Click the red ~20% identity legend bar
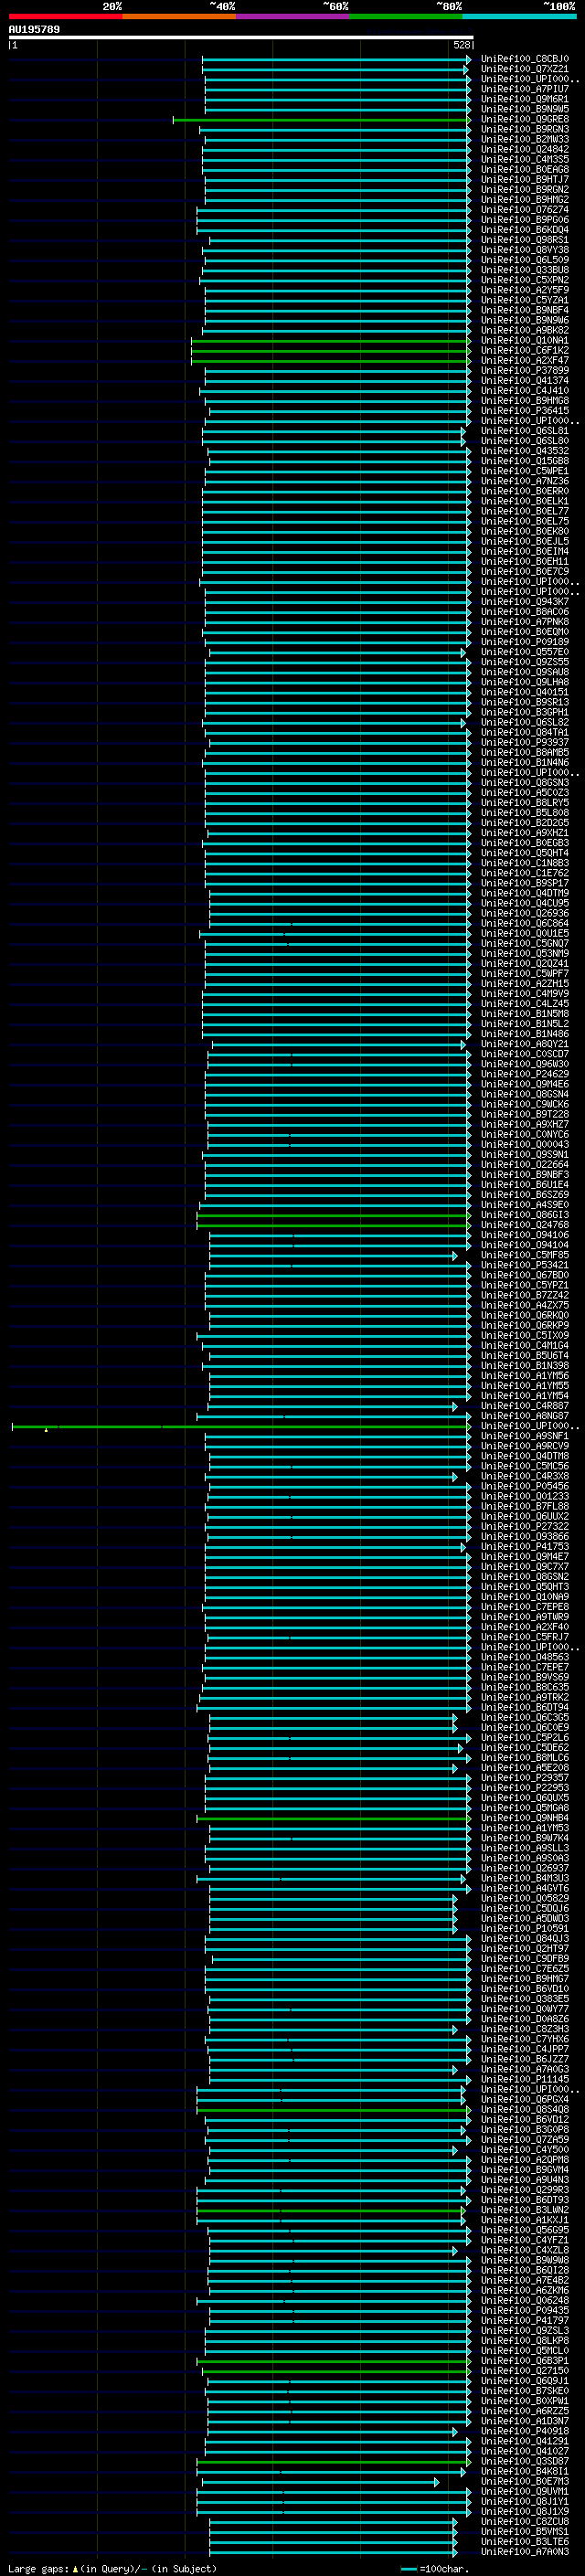Image resolution: width=585 pixels, height=2576 pixels. [x=65, y=17]
